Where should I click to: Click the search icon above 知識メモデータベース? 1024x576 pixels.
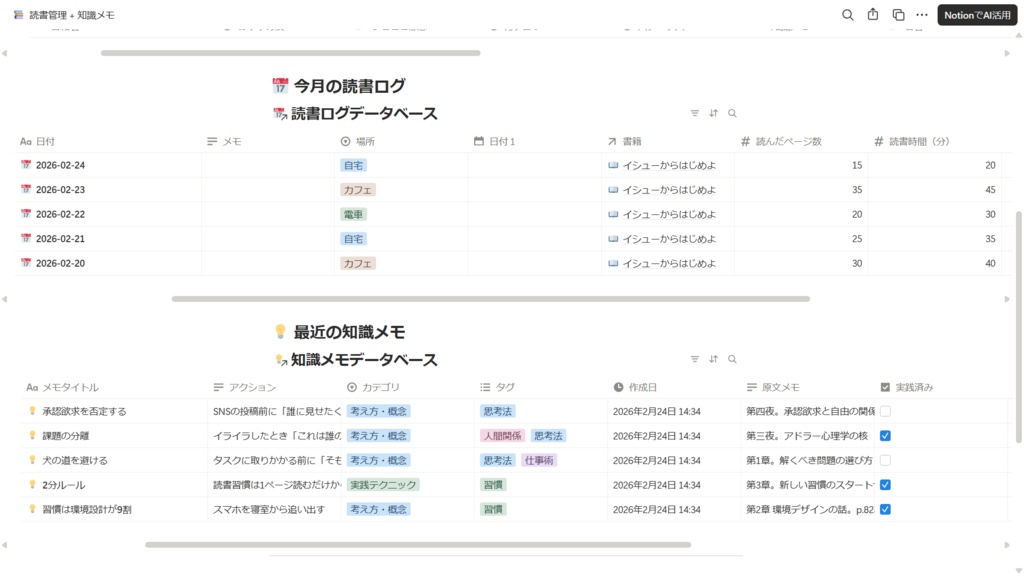[x=733, y=358]
